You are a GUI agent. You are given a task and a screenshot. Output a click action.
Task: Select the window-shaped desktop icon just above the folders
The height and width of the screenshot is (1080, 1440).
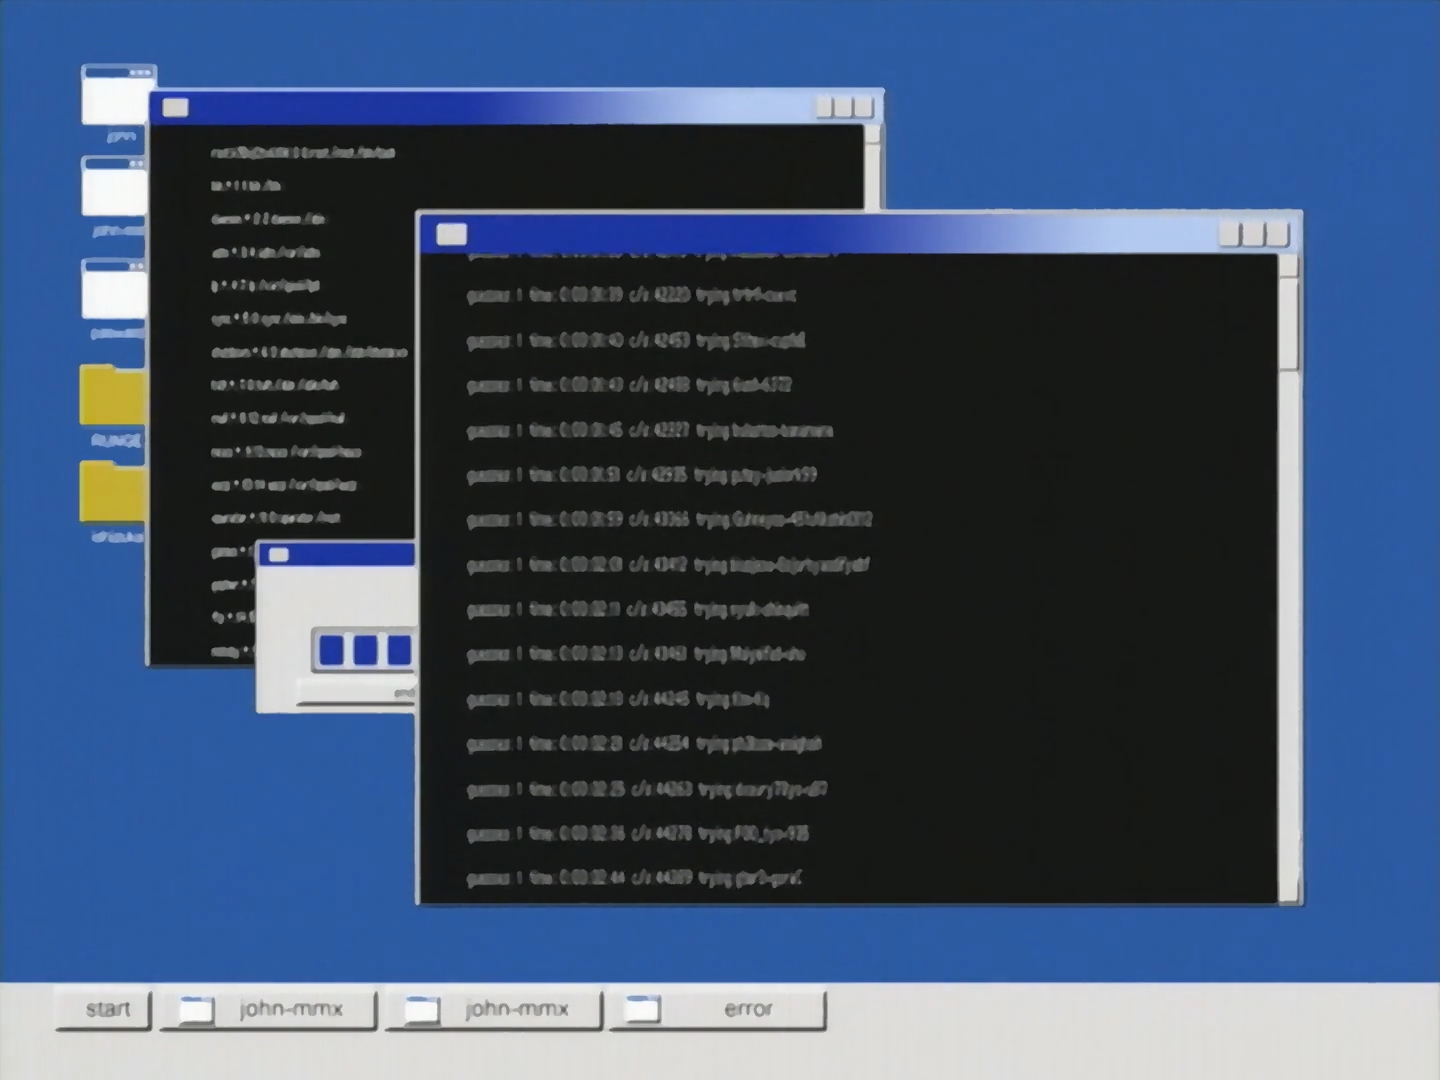(x=114, y=289)
